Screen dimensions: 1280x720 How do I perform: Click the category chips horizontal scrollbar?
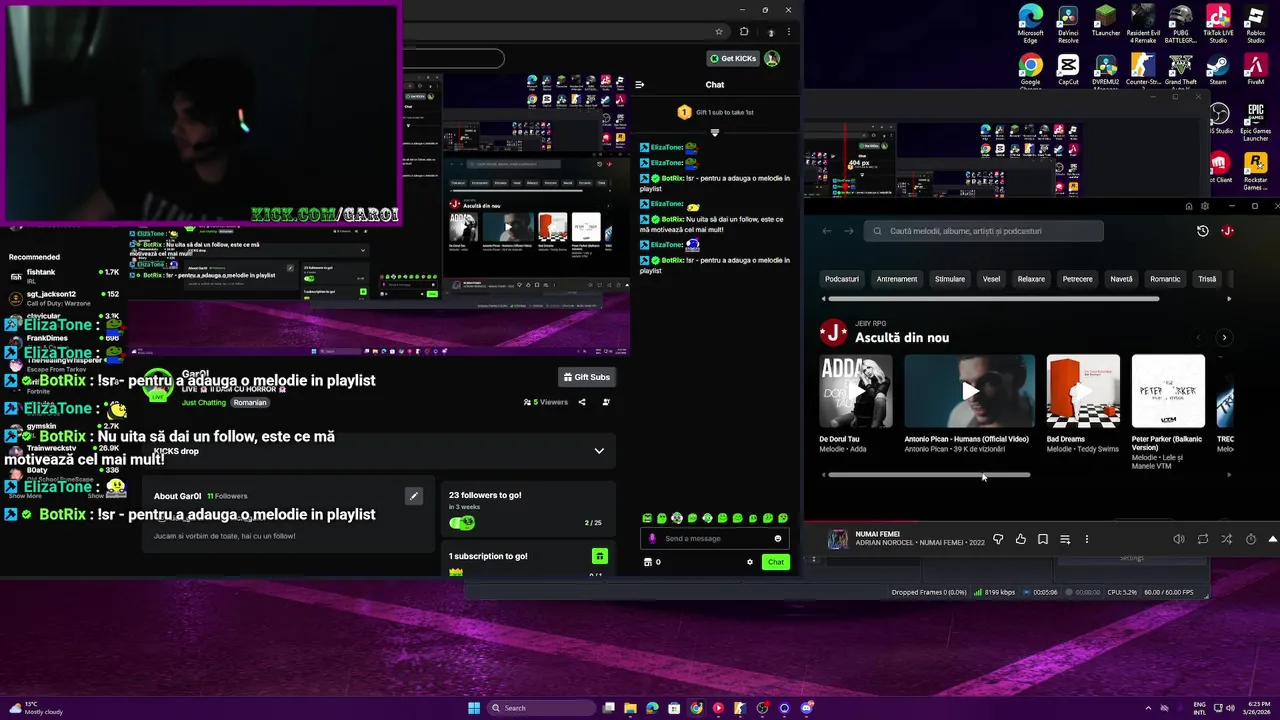(x=994, y=298)
